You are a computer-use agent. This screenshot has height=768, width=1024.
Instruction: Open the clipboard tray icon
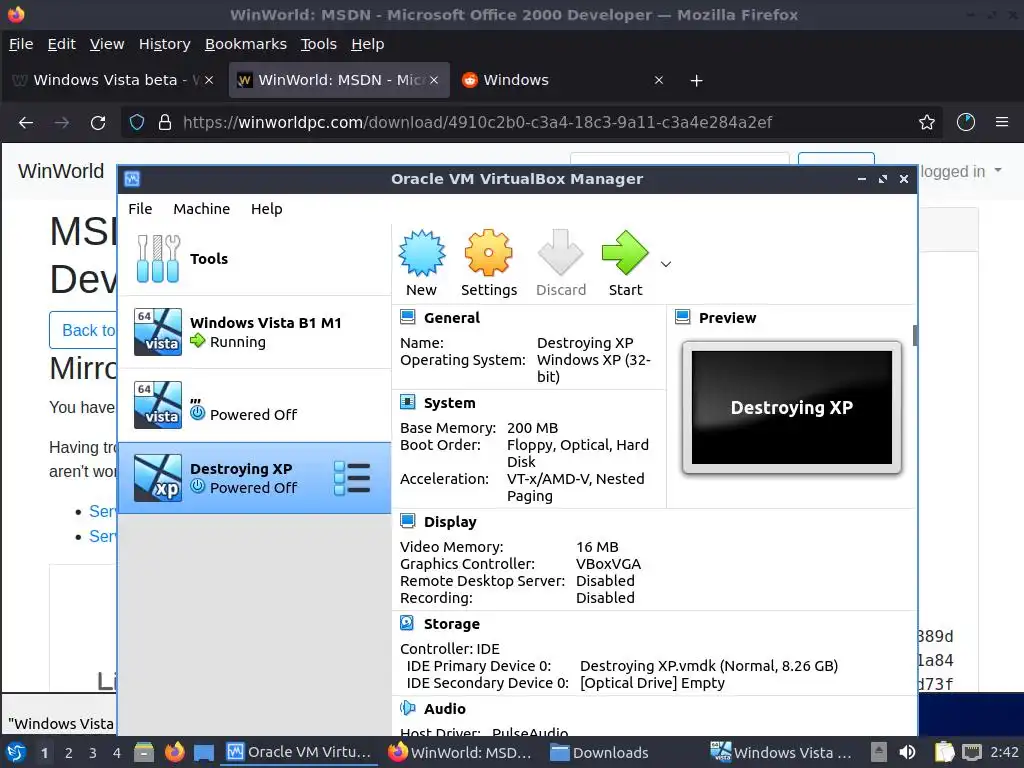(x=943, y=752)
